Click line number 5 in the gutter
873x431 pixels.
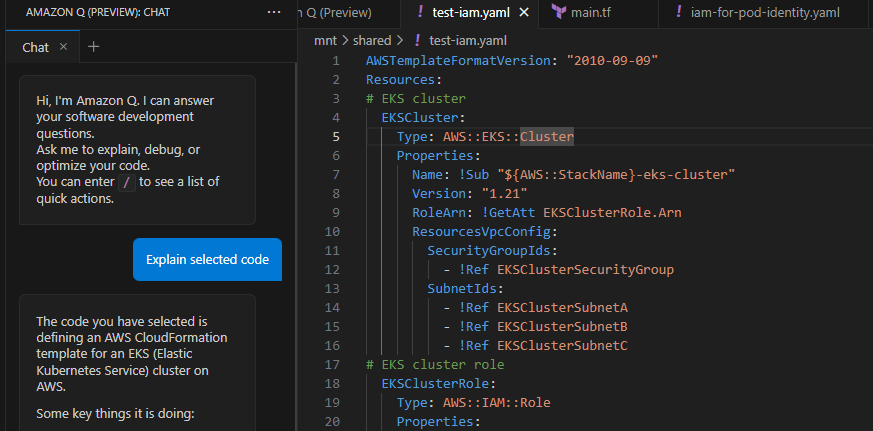(x=336, y=136)
